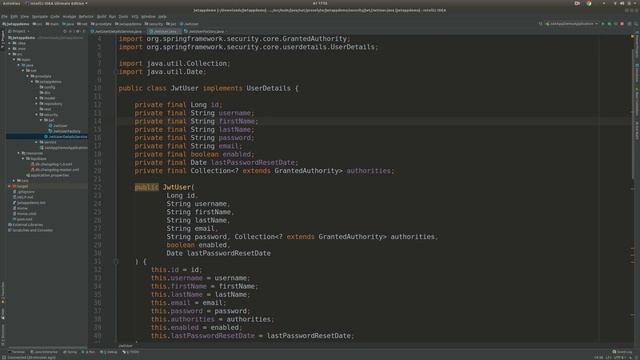Fold the JwtUser constructor at the gutter marker
The height and width of the screenshot is (360, 640).
[x=116, y=262]
